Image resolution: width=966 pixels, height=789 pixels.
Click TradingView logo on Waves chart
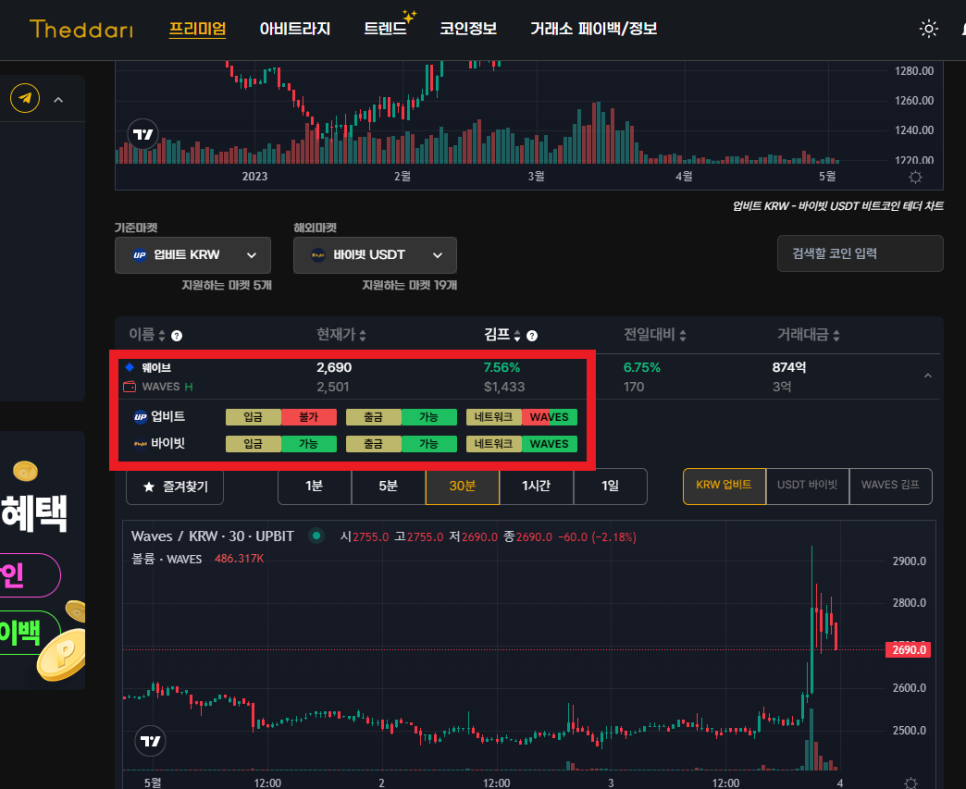click(150, 740)
